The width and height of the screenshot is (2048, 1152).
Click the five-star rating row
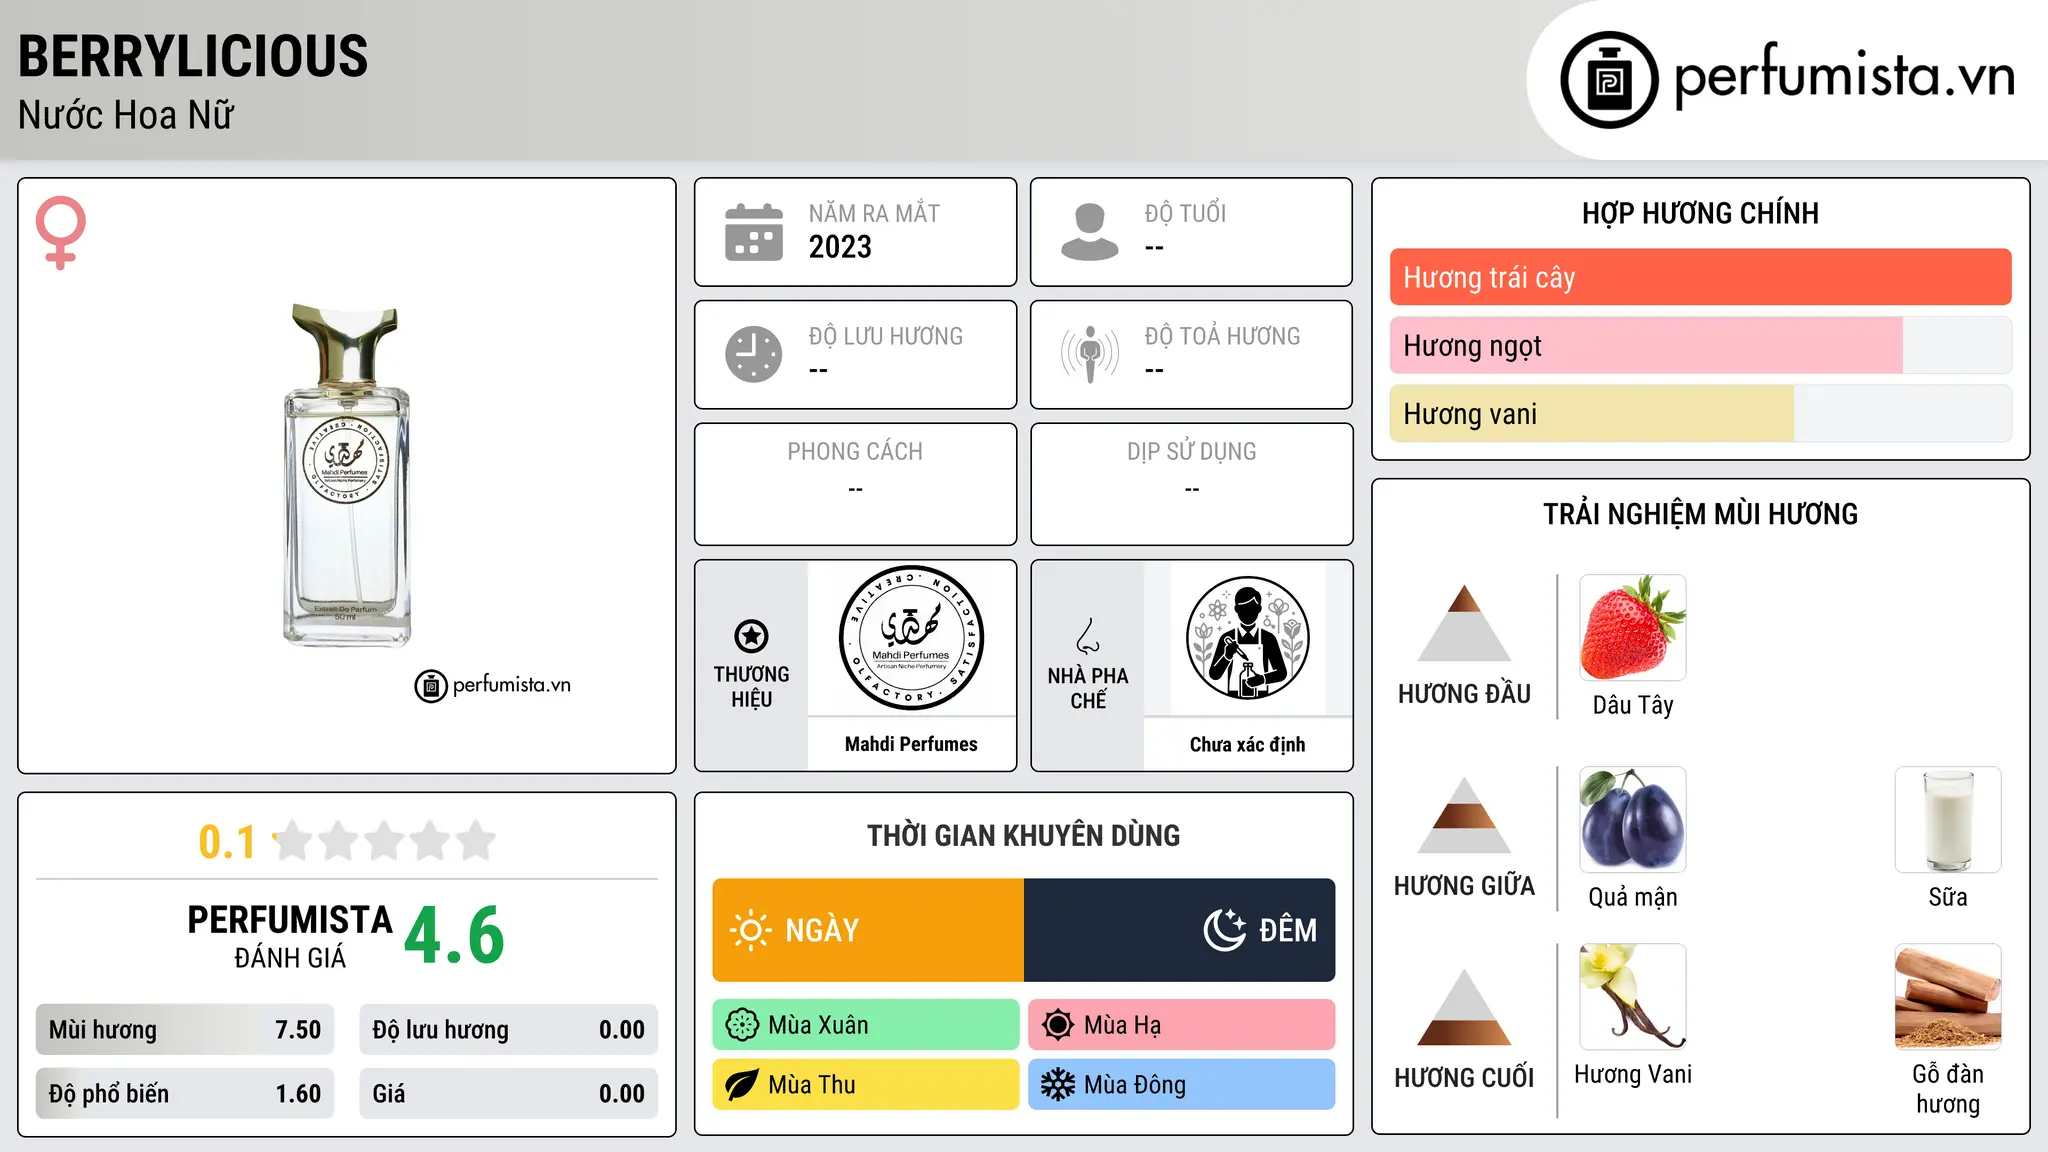[385, 841]
